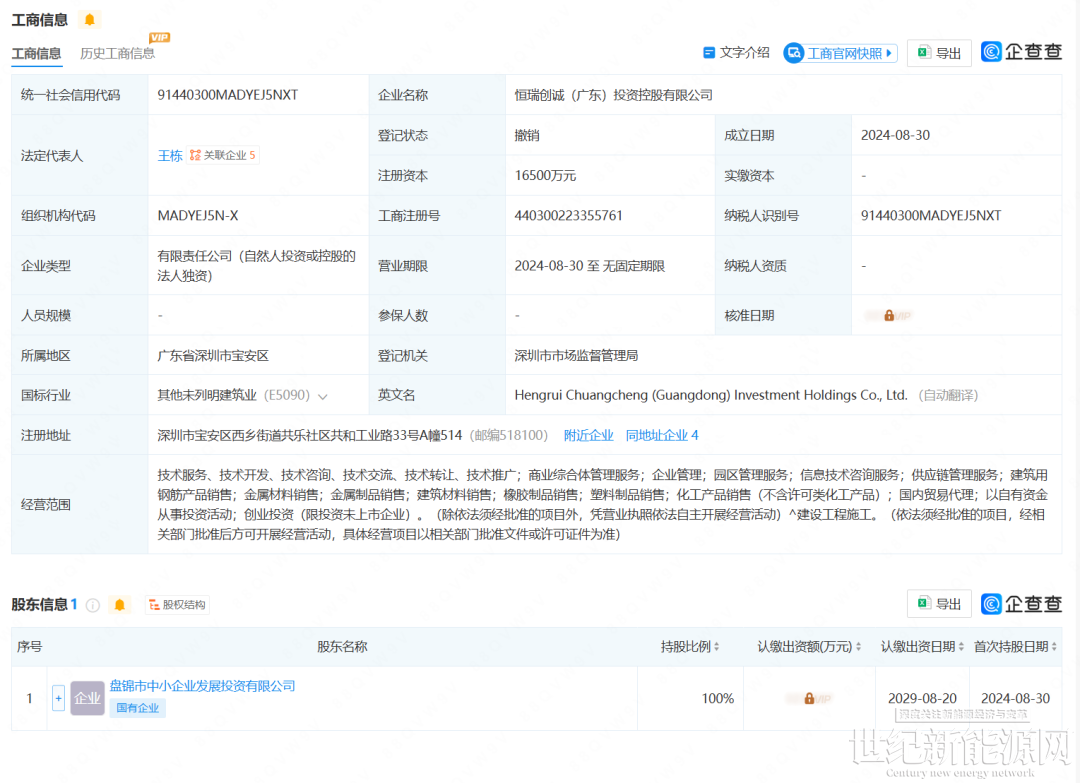Click the 自动翻译 note after the English name
This screenshot has height=783, width=1080.
pos(948,395)
